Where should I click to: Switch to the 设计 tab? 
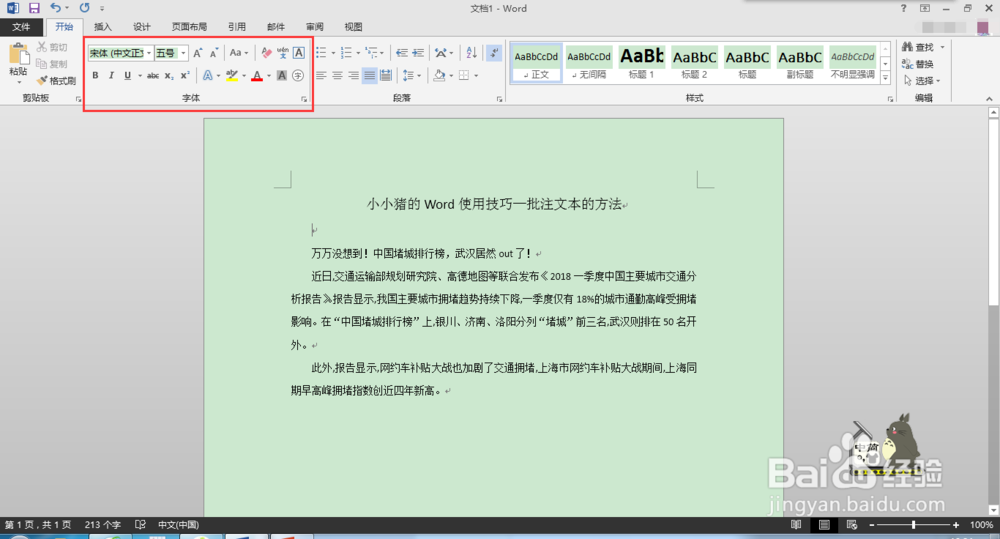(142, 27)
